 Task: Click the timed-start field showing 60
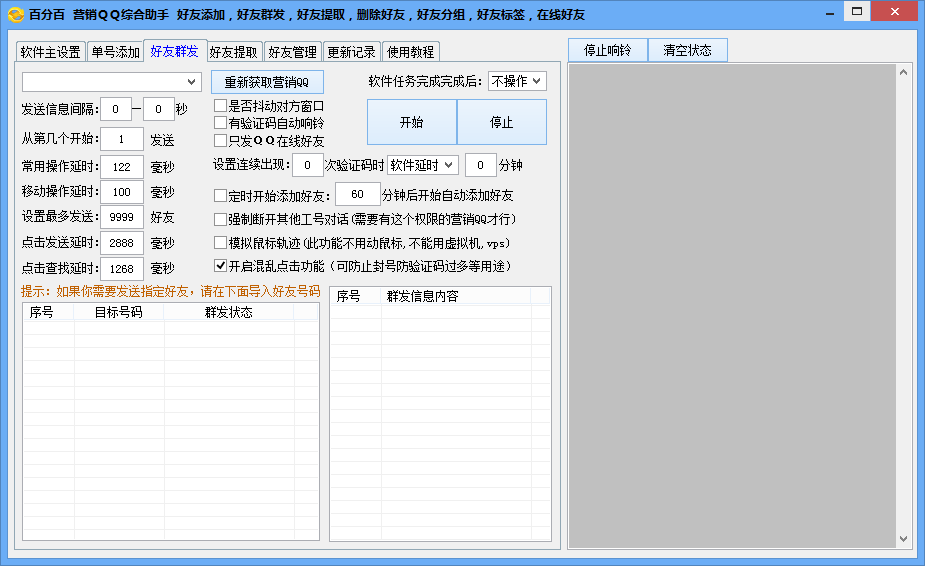[x=357, y=194]
